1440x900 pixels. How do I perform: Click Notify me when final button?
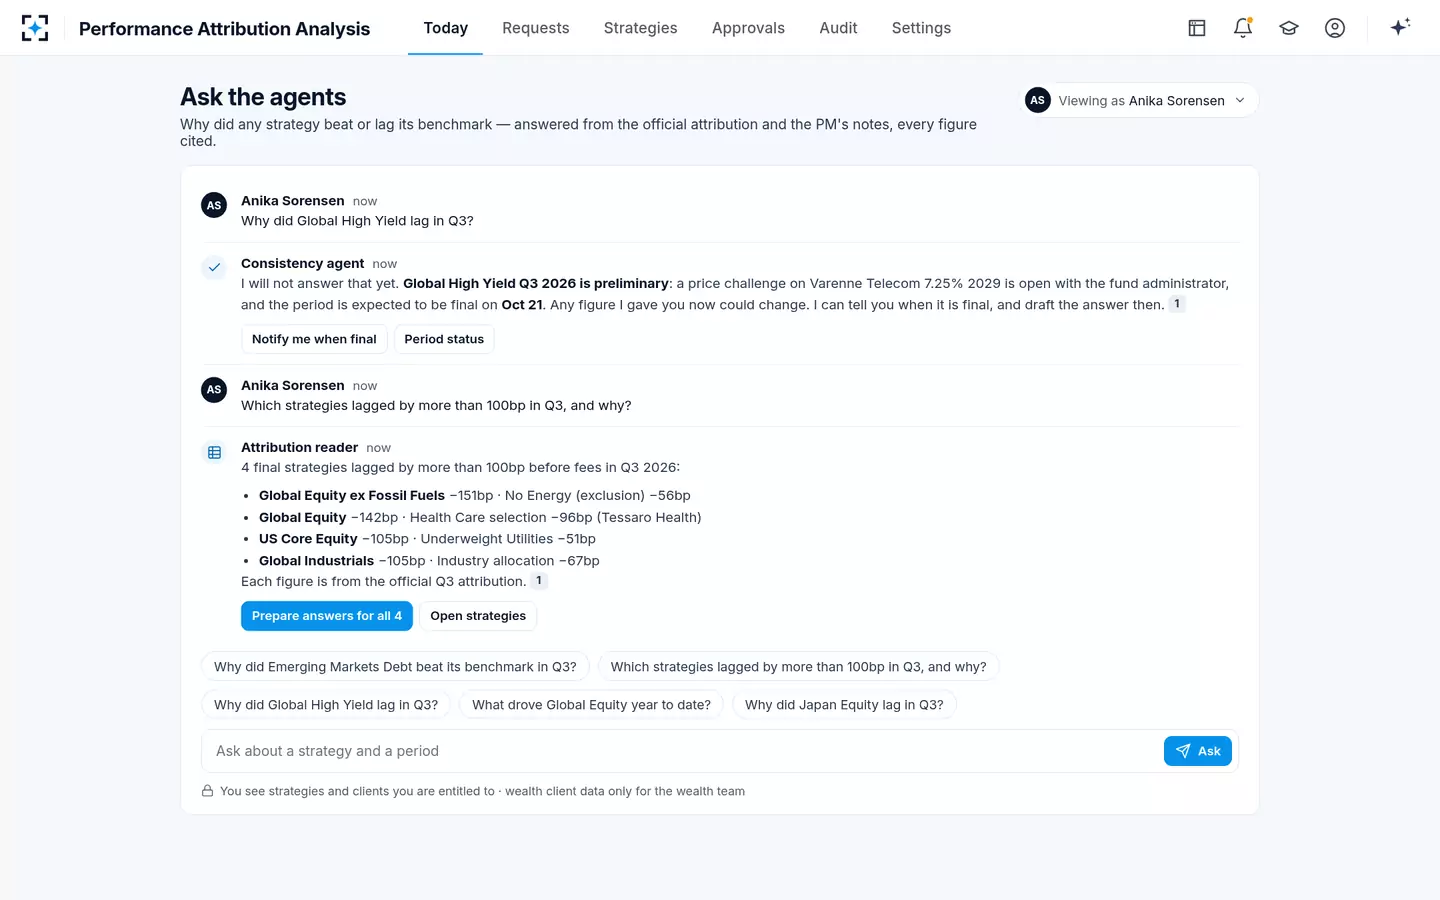point(314,339)
